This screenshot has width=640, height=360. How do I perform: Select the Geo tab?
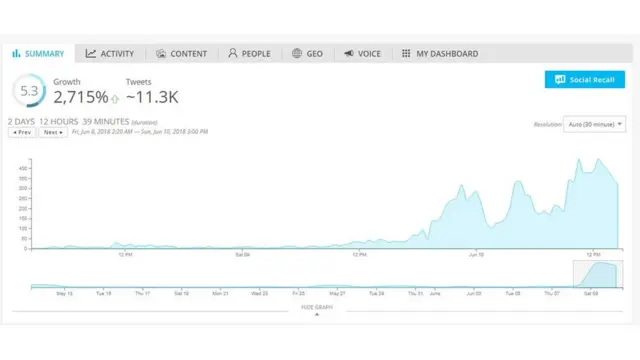click(x=307, y=53)
